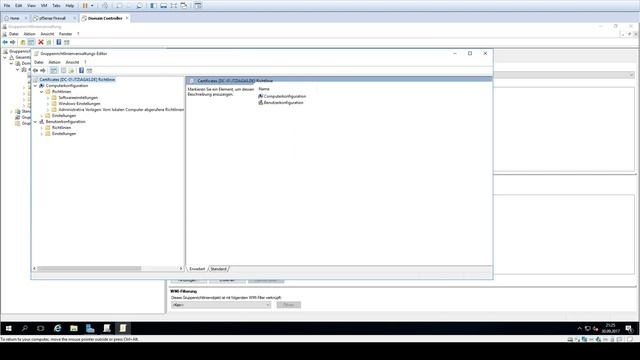640x360 pixels.
Task: Open Fenster menu in Gruppenrichtlinienverwaltung window
Action: tap(65, 34)
